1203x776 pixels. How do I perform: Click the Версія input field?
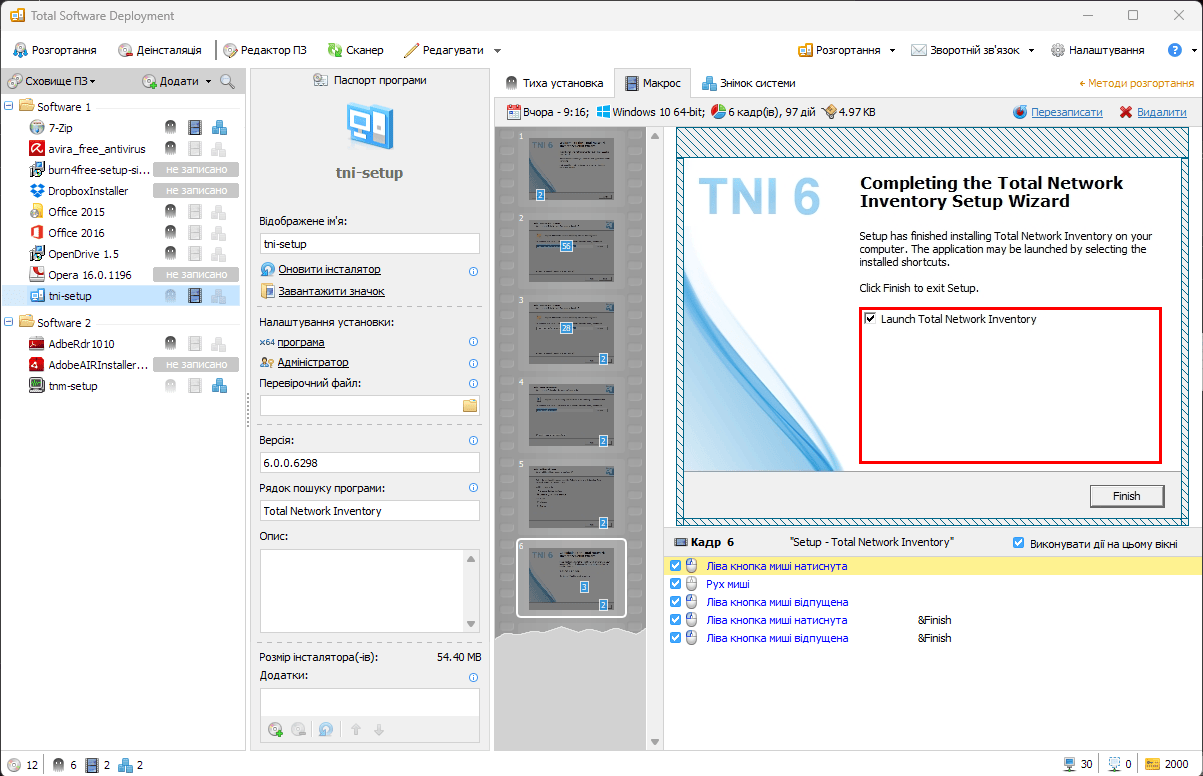point(369,463)
